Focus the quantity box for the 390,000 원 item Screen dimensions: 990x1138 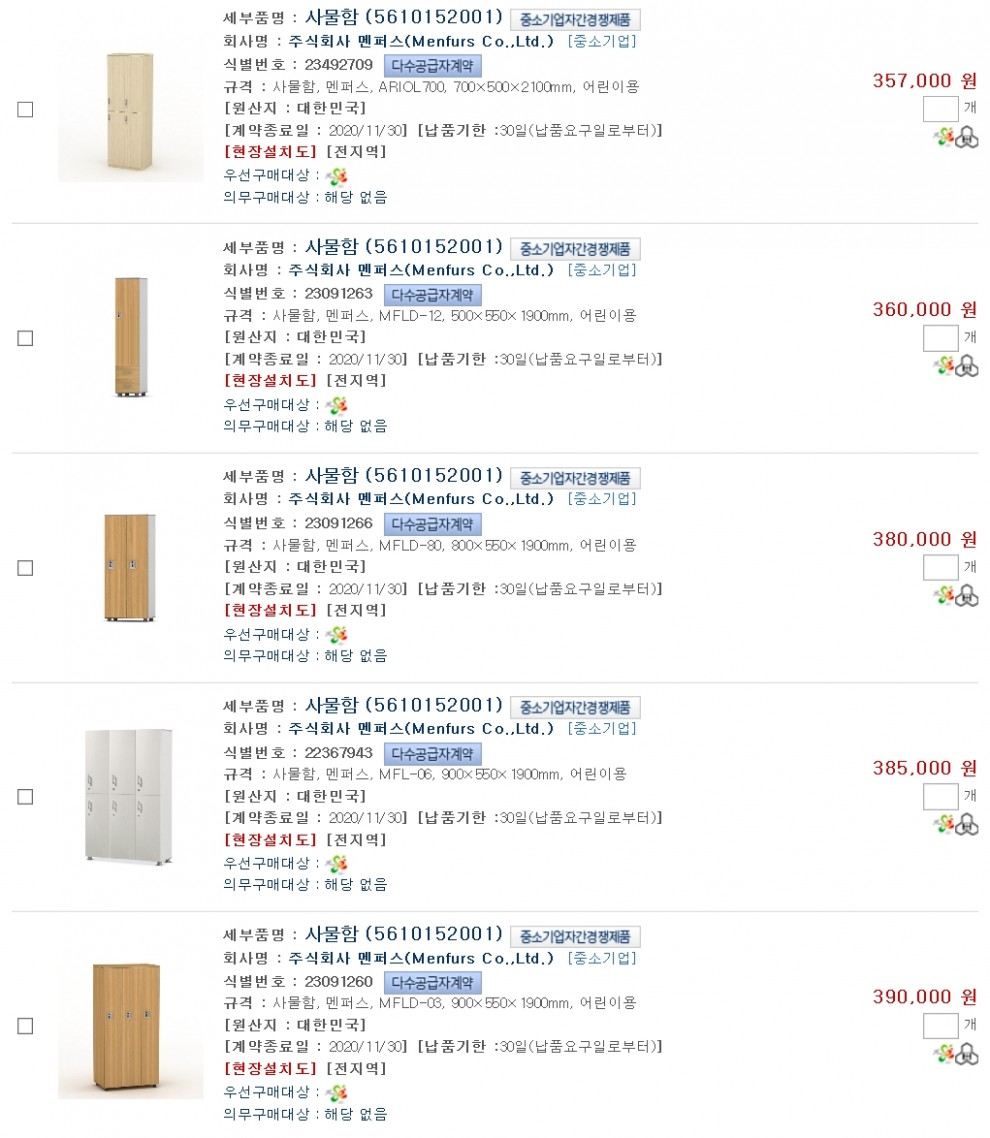[x=940, y=1025]
